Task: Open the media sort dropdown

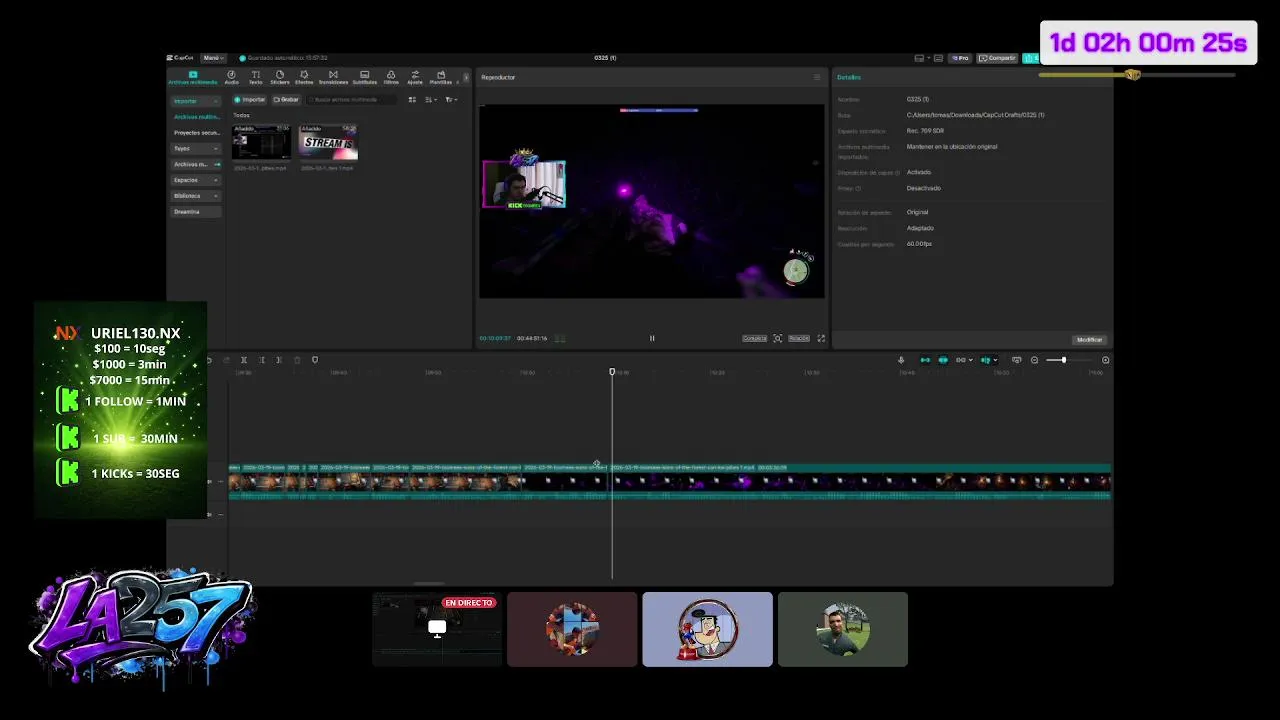Action: click(x=431, y=99)
